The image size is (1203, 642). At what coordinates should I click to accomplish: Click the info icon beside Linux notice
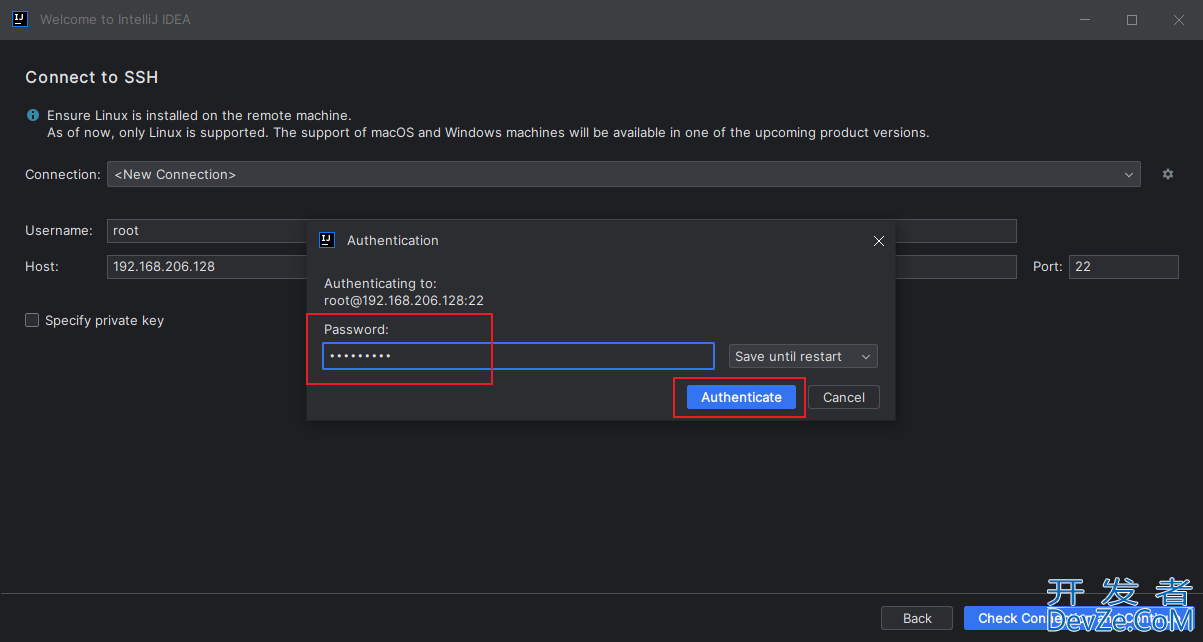coord(33,116)
